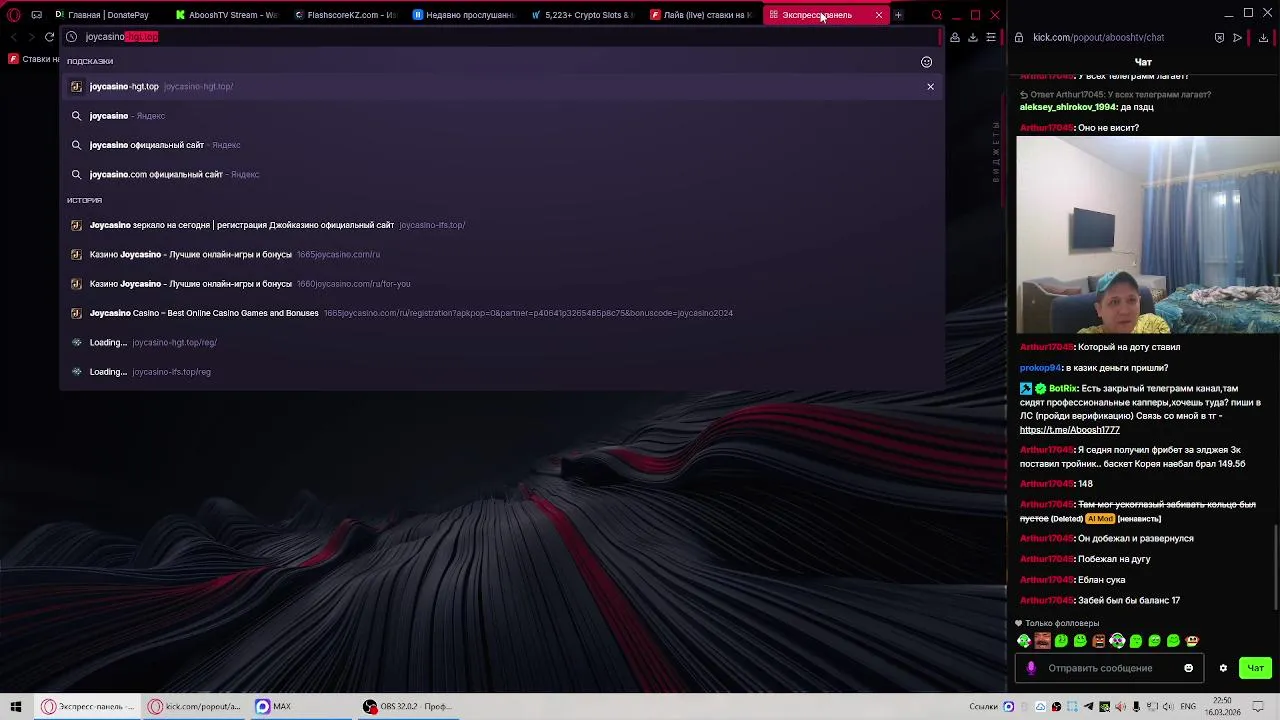
Task: Click the ENG language indicator in system tray
Action: [1188, 706]
